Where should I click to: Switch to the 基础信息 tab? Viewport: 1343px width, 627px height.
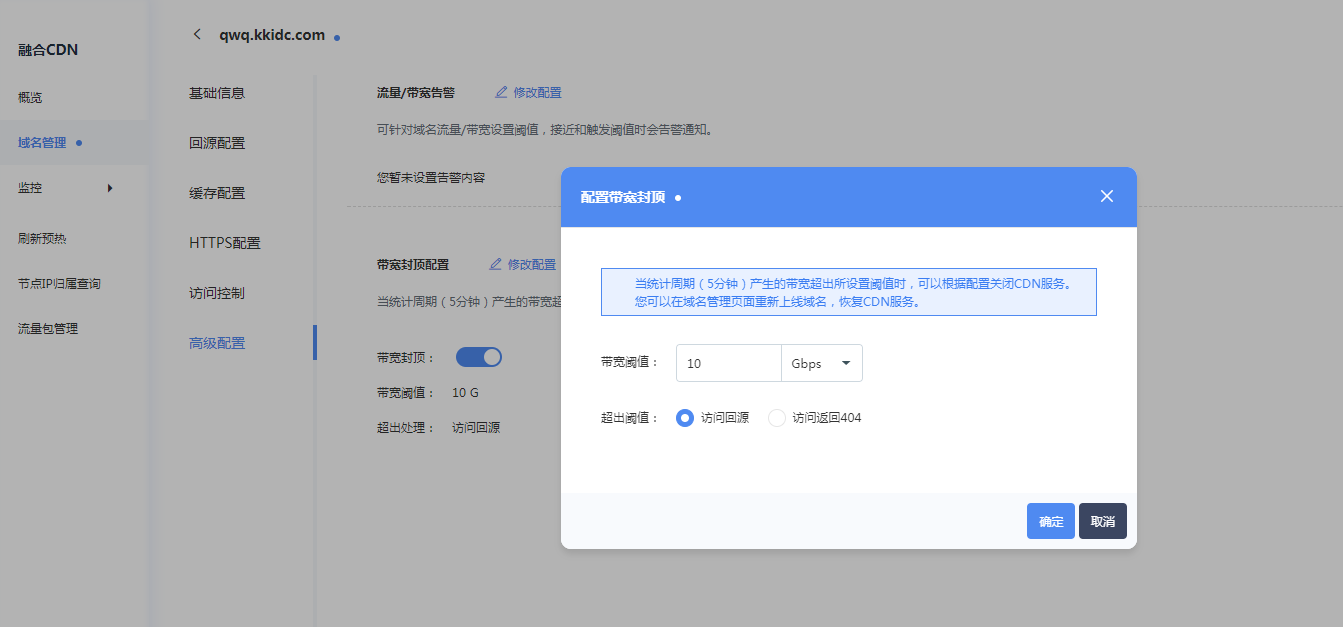click(217, 93)
